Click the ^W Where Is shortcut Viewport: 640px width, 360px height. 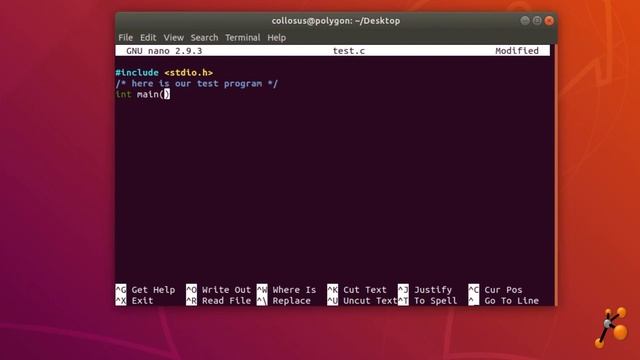[x=287, y=290]
